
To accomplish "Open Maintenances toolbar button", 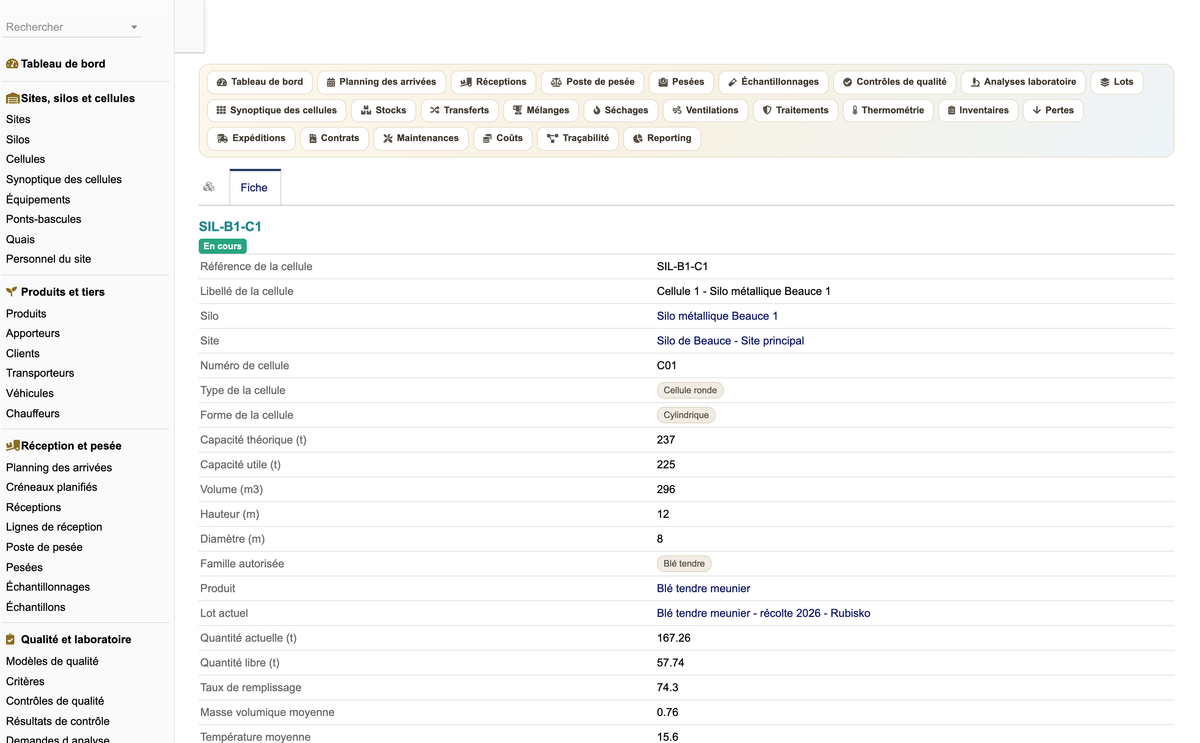I will [x=421, y=138].
